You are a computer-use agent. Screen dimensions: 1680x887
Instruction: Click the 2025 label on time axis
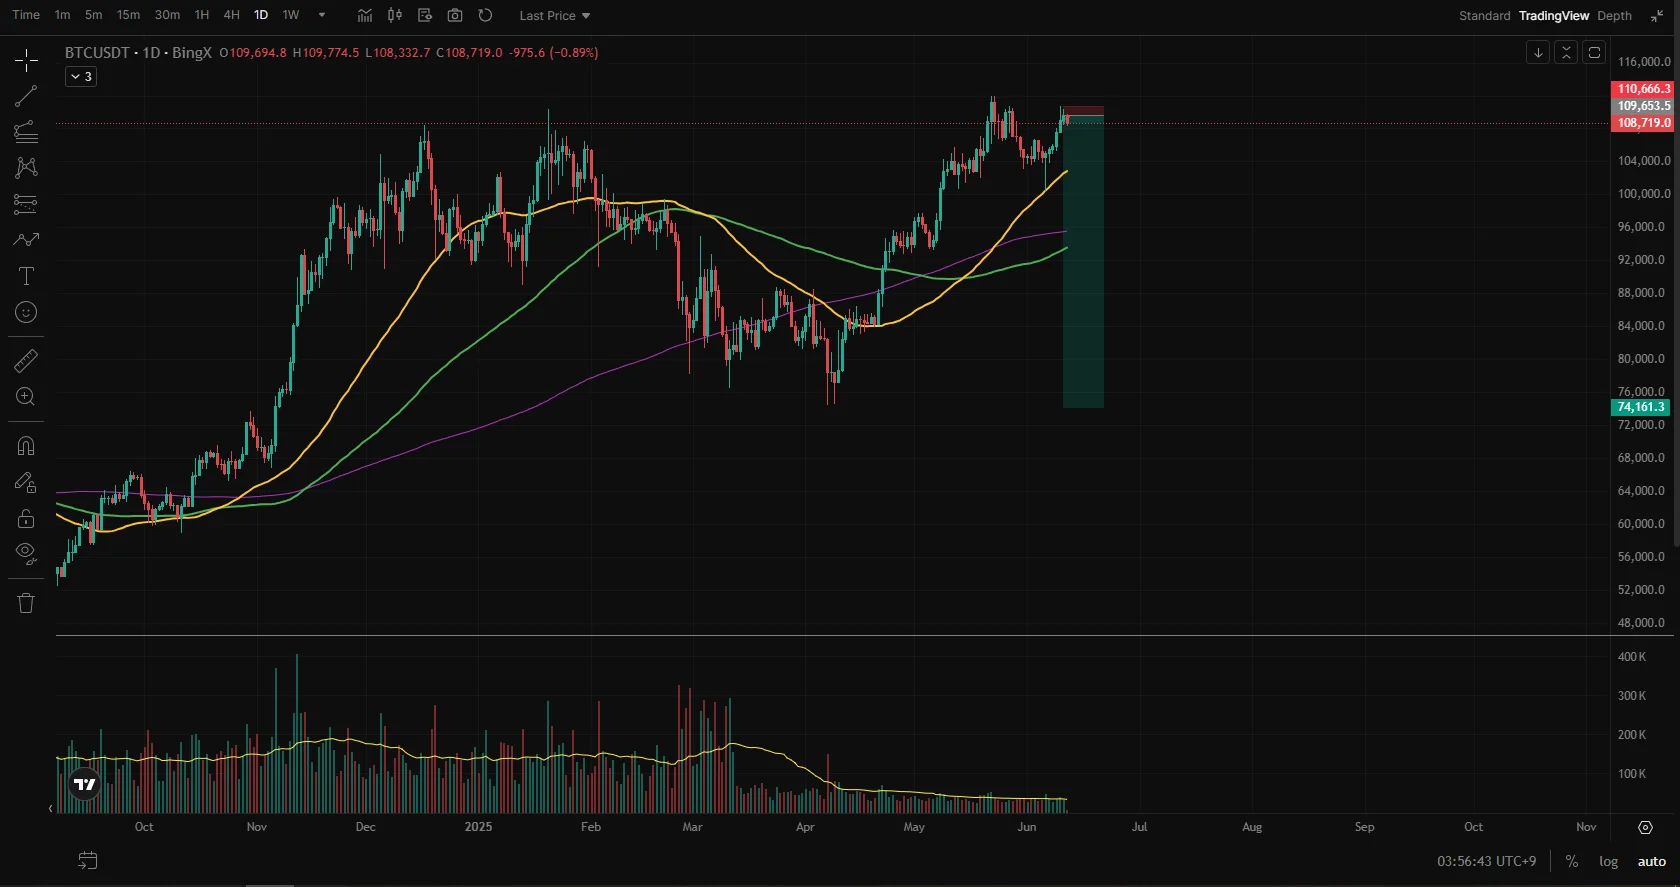(x=479, y=827)
